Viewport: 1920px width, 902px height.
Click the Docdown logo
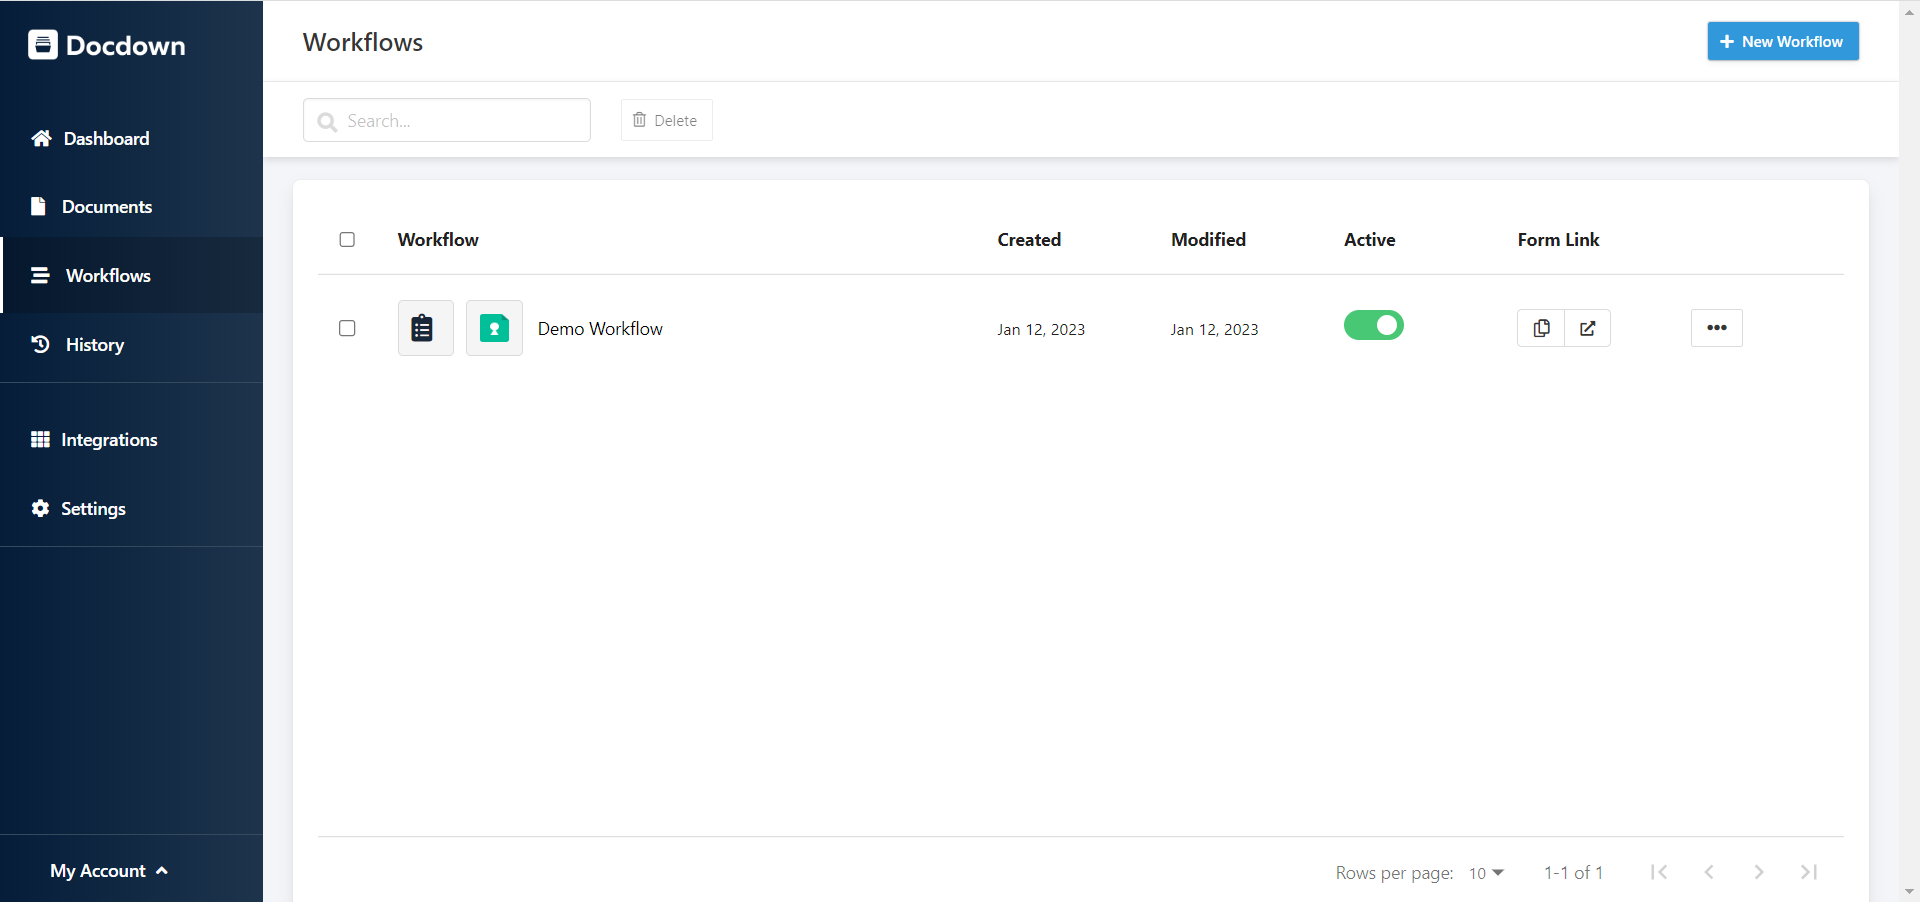pyautogui.click(x=106, y=44)
